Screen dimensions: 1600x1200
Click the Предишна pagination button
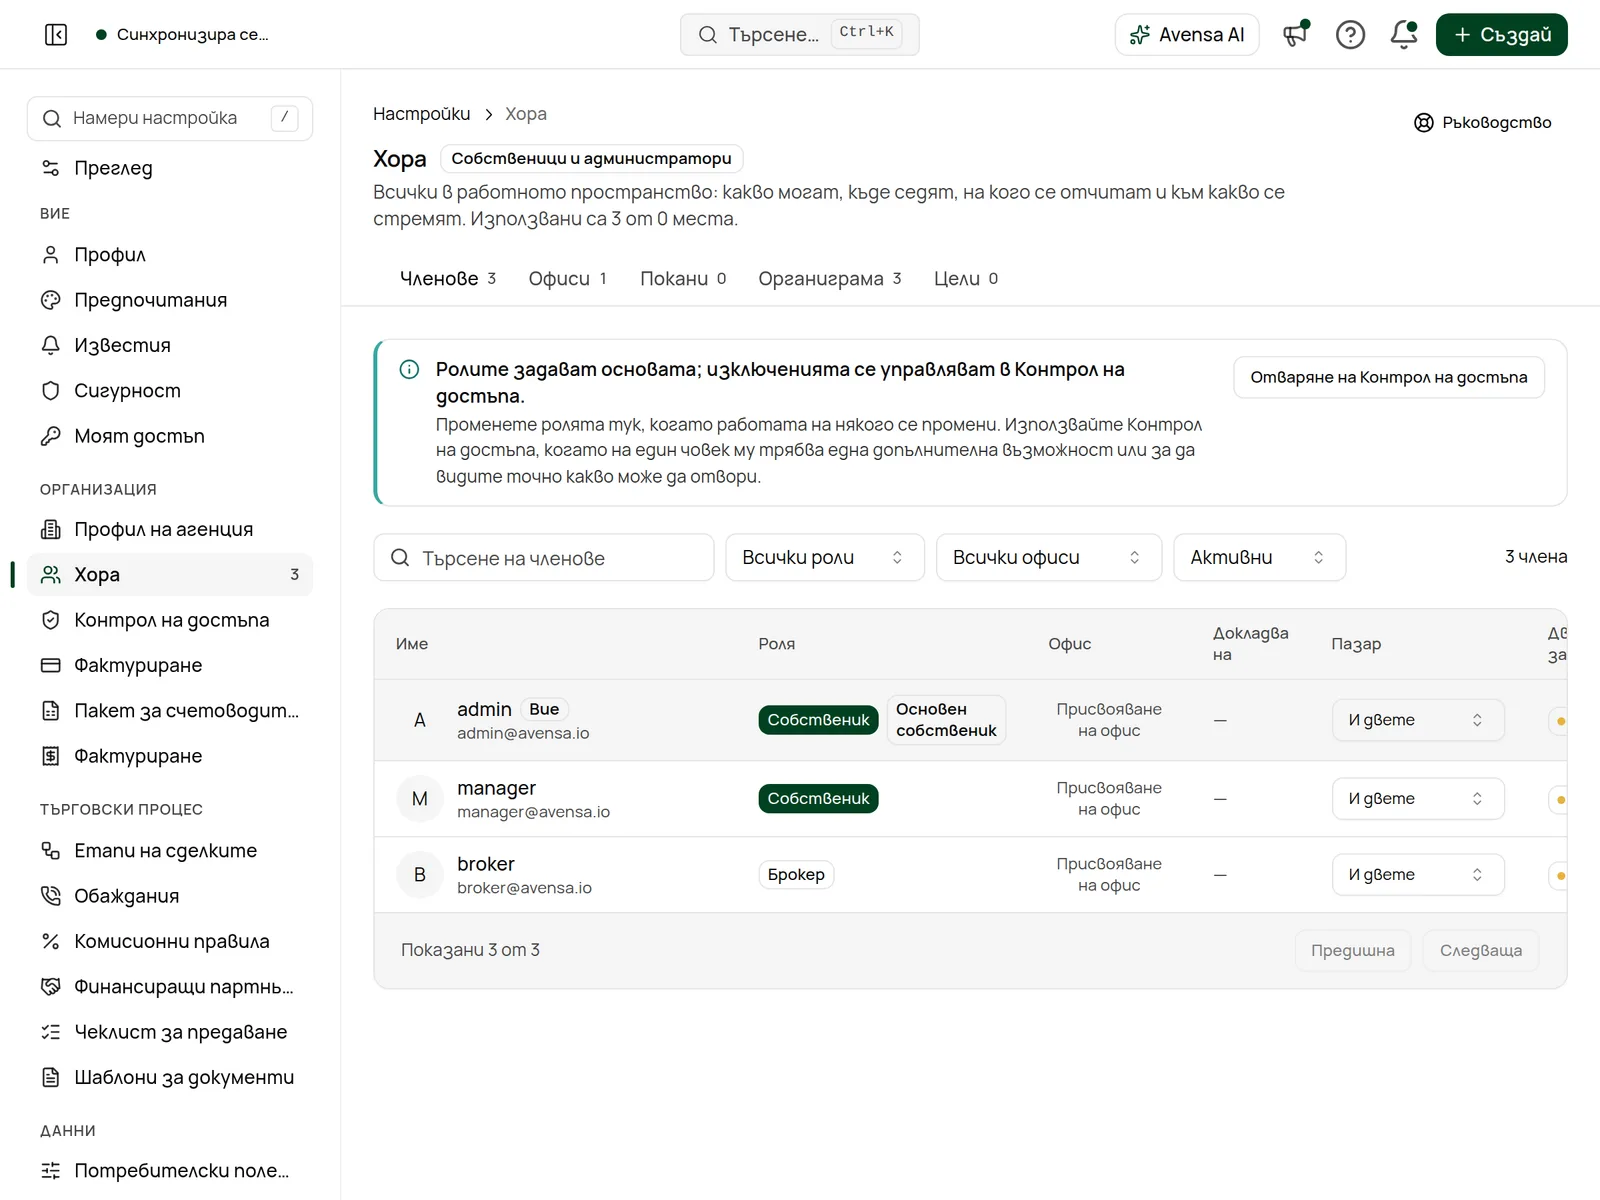pyautogui.click(x=1353, y=950)
